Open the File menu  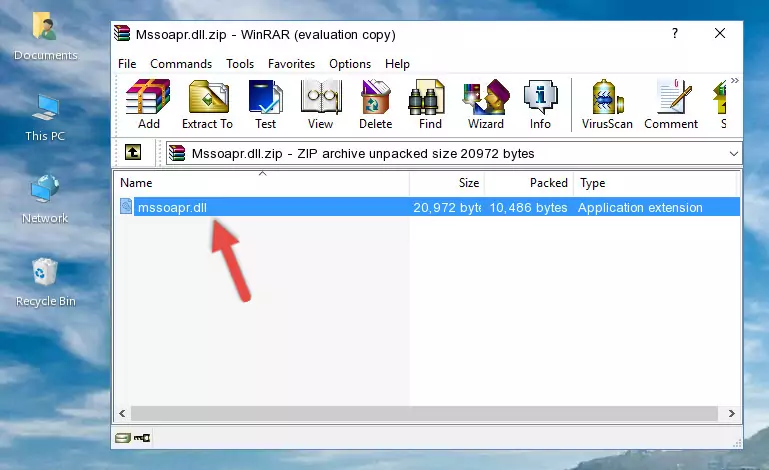pyautogui.click(x=127, y=64)
